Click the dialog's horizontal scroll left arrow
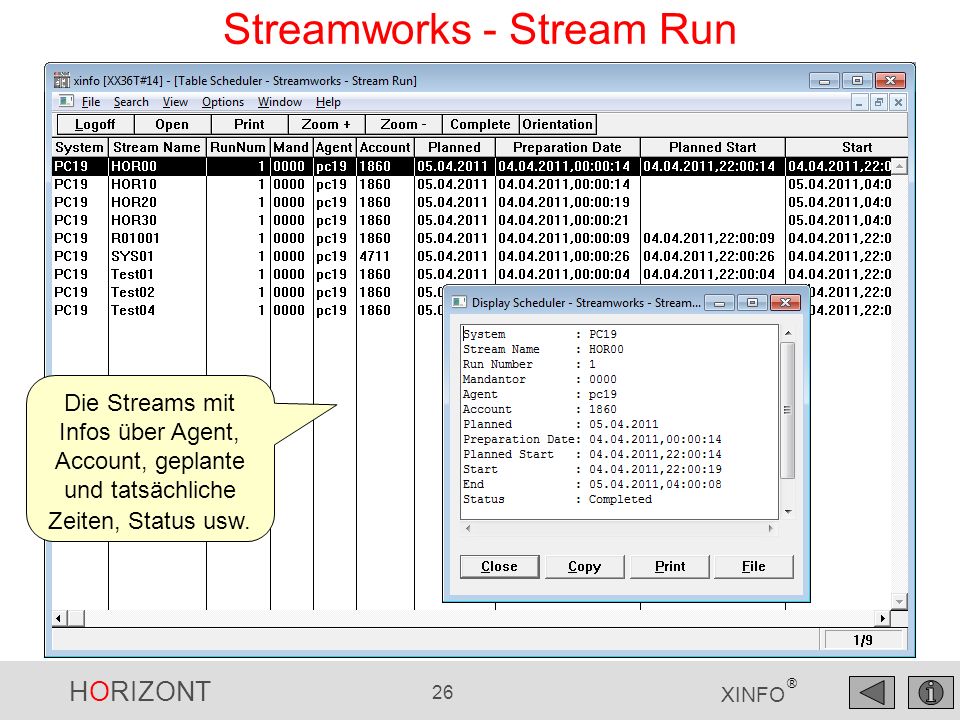 (x=468, y=528)
